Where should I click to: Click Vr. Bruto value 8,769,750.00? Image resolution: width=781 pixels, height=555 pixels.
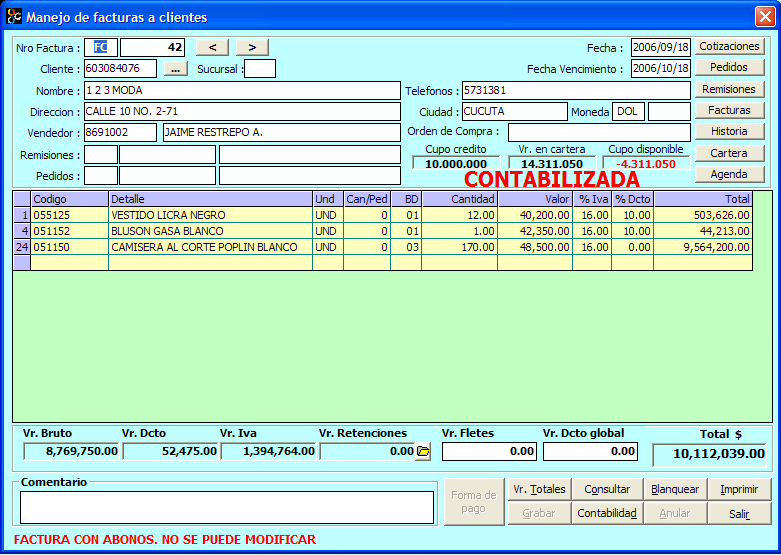[71, 451]
